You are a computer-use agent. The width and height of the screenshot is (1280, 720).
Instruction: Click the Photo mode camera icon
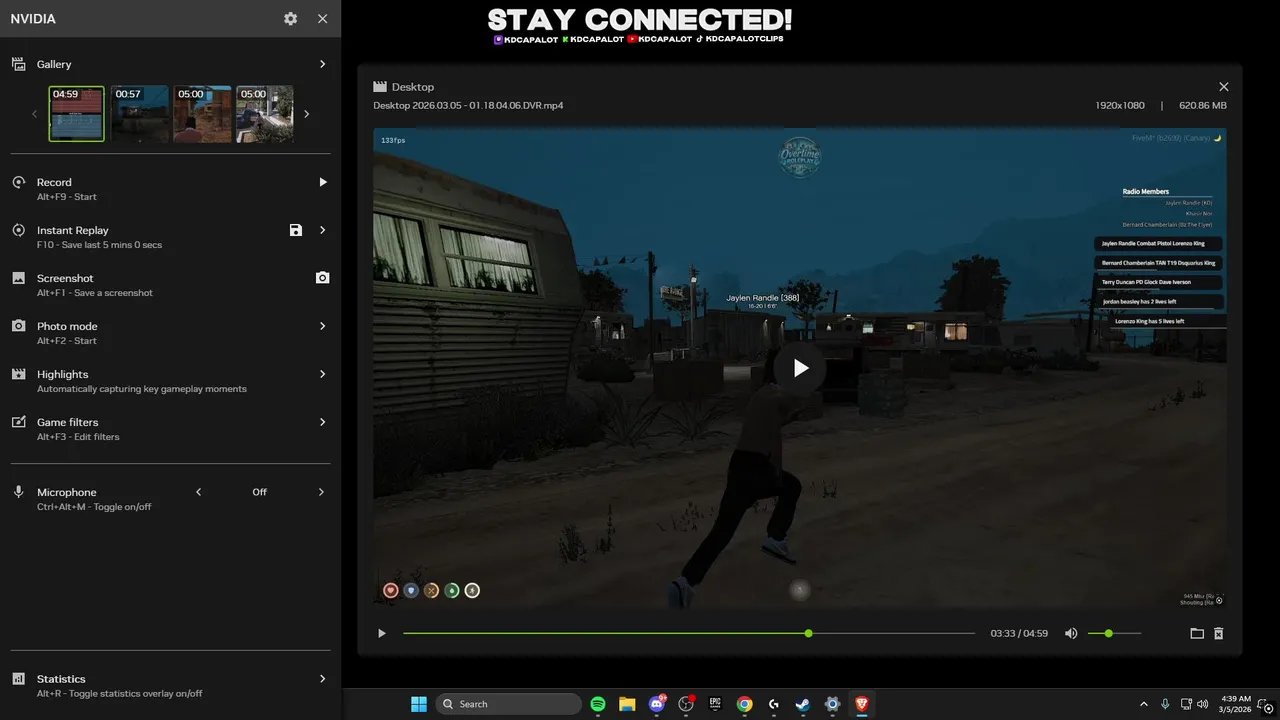tap(18, 326)
